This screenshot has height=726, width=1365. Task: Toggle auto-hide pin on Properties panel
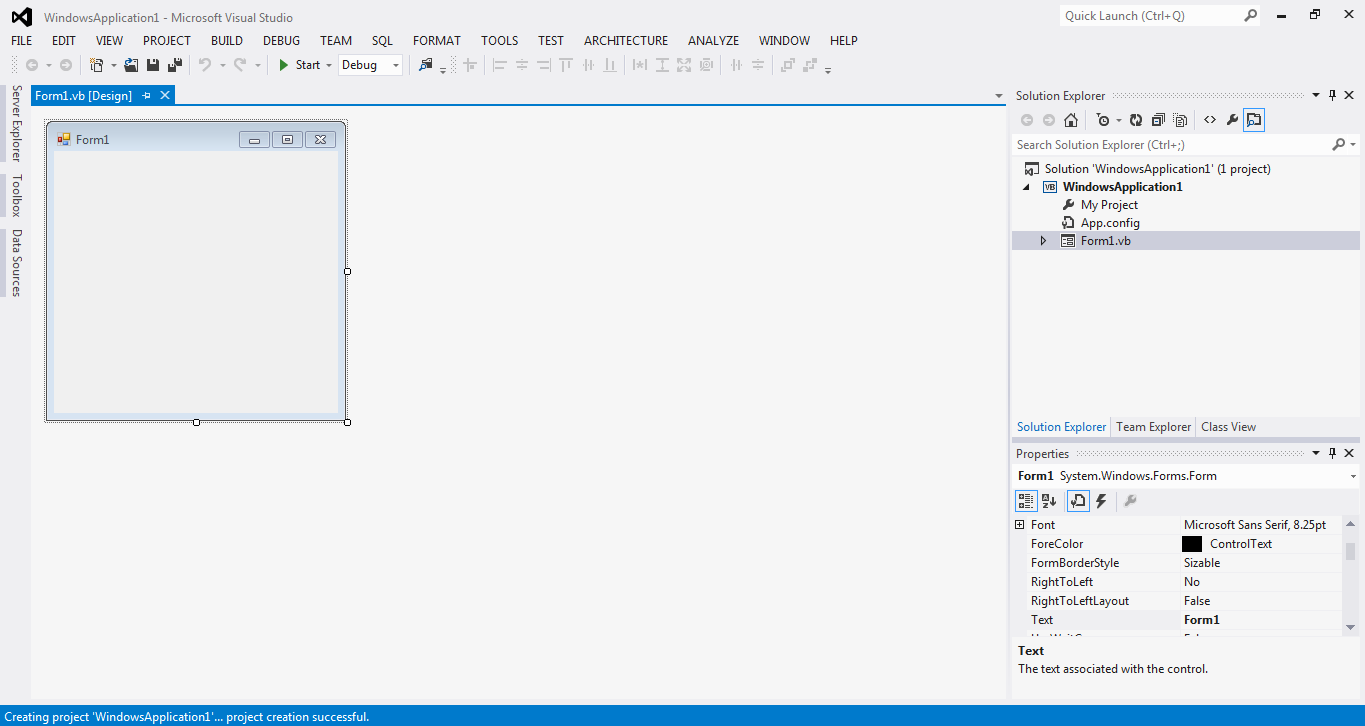[1332, 453]
